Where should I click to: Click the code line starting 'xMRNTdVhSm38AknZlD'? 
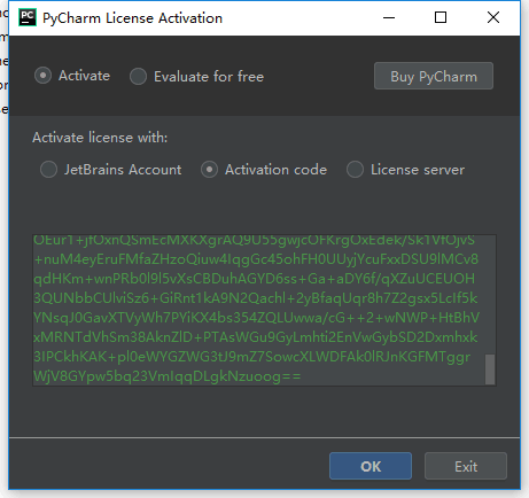255,337
